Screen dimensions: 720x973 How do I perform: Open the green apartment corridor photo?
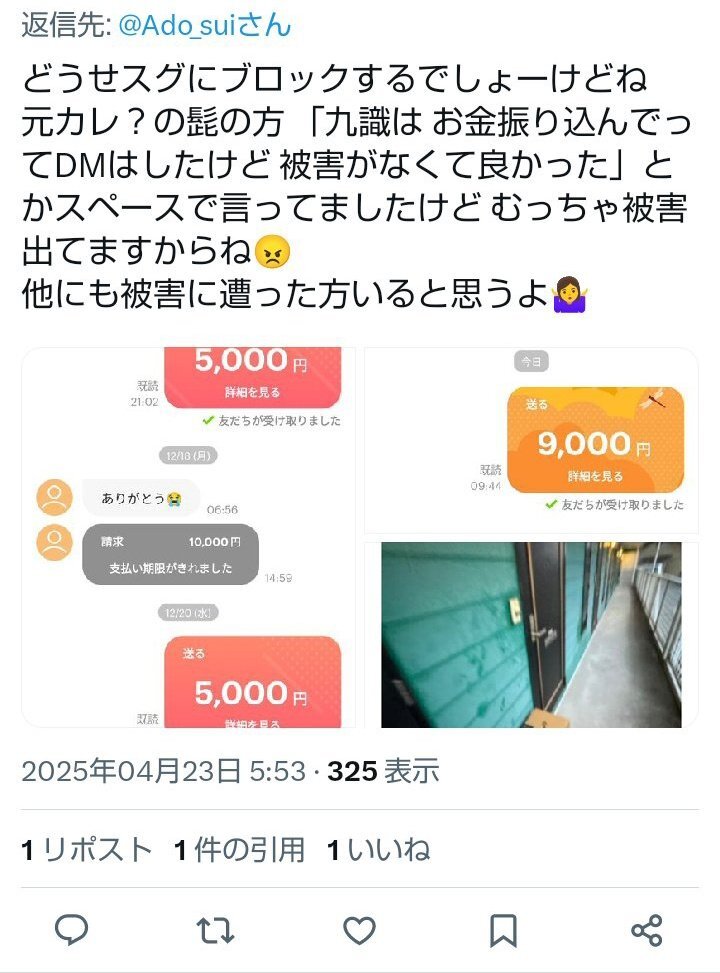click(x=531, y=634)
